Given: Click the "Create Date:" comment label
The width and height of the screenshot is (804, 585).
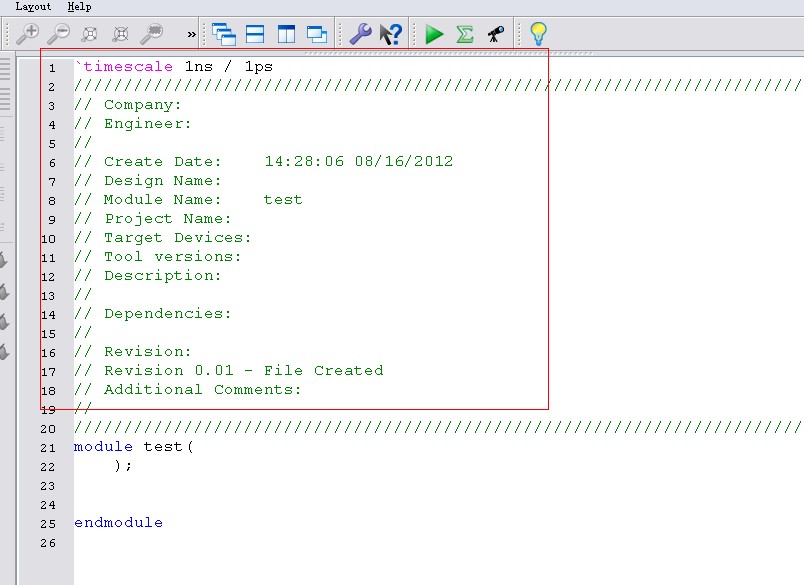Looking at the screenshot, I should click(x=163, y=162).
